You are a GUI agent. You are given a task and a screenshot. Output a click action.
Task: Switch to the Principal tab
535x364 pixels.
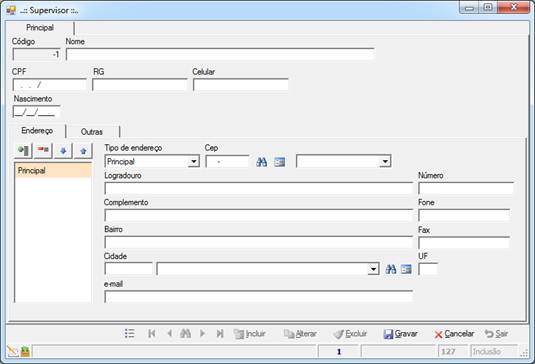click(x=40, y=28)
